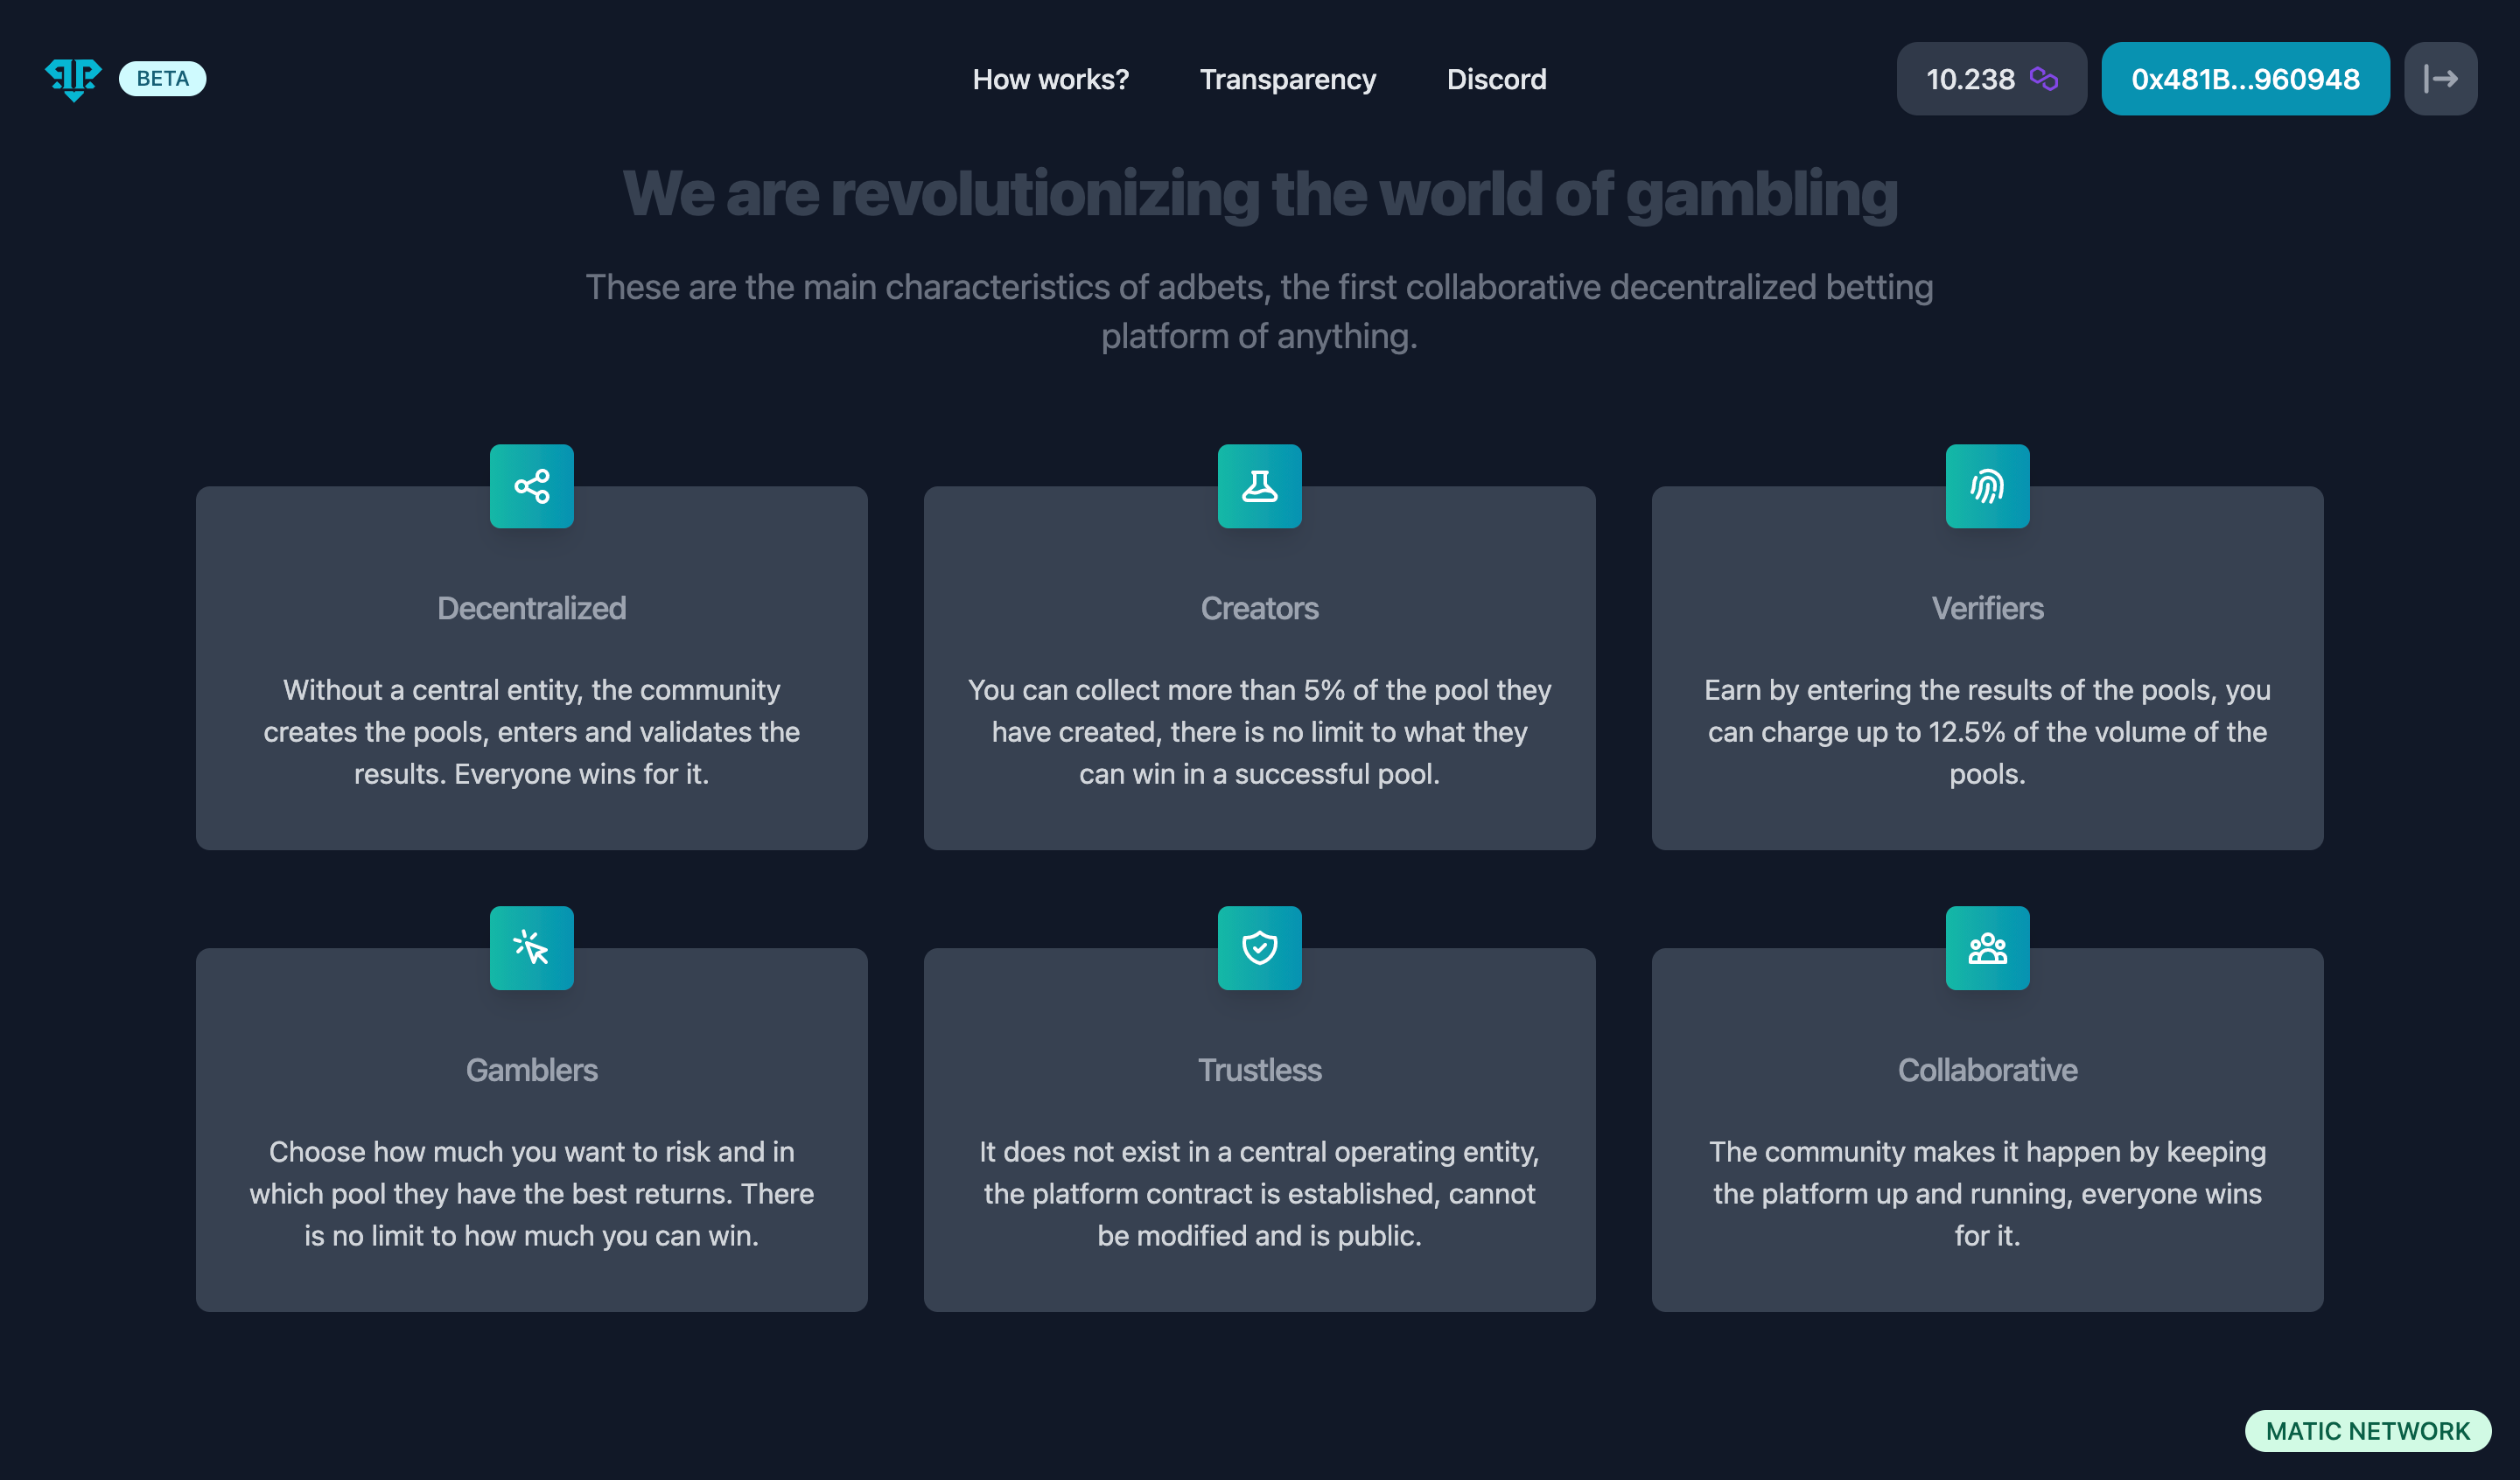Viewport: 2520px width, 1480px height.
Task: Click the 10.238 balance display
Action: (x=1970, y=78)
